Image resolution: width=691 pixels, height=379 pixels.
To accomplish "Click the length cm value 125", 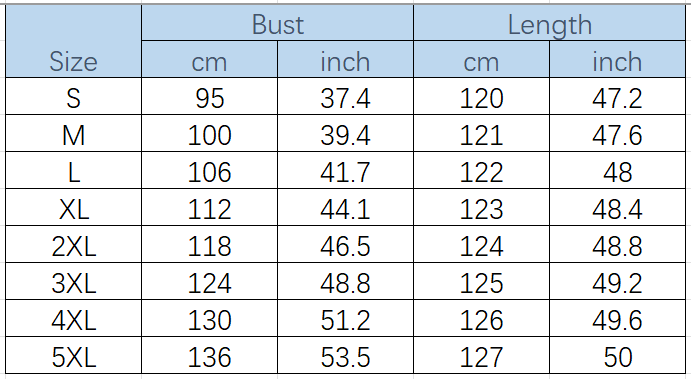I will (x=481, y=282).
